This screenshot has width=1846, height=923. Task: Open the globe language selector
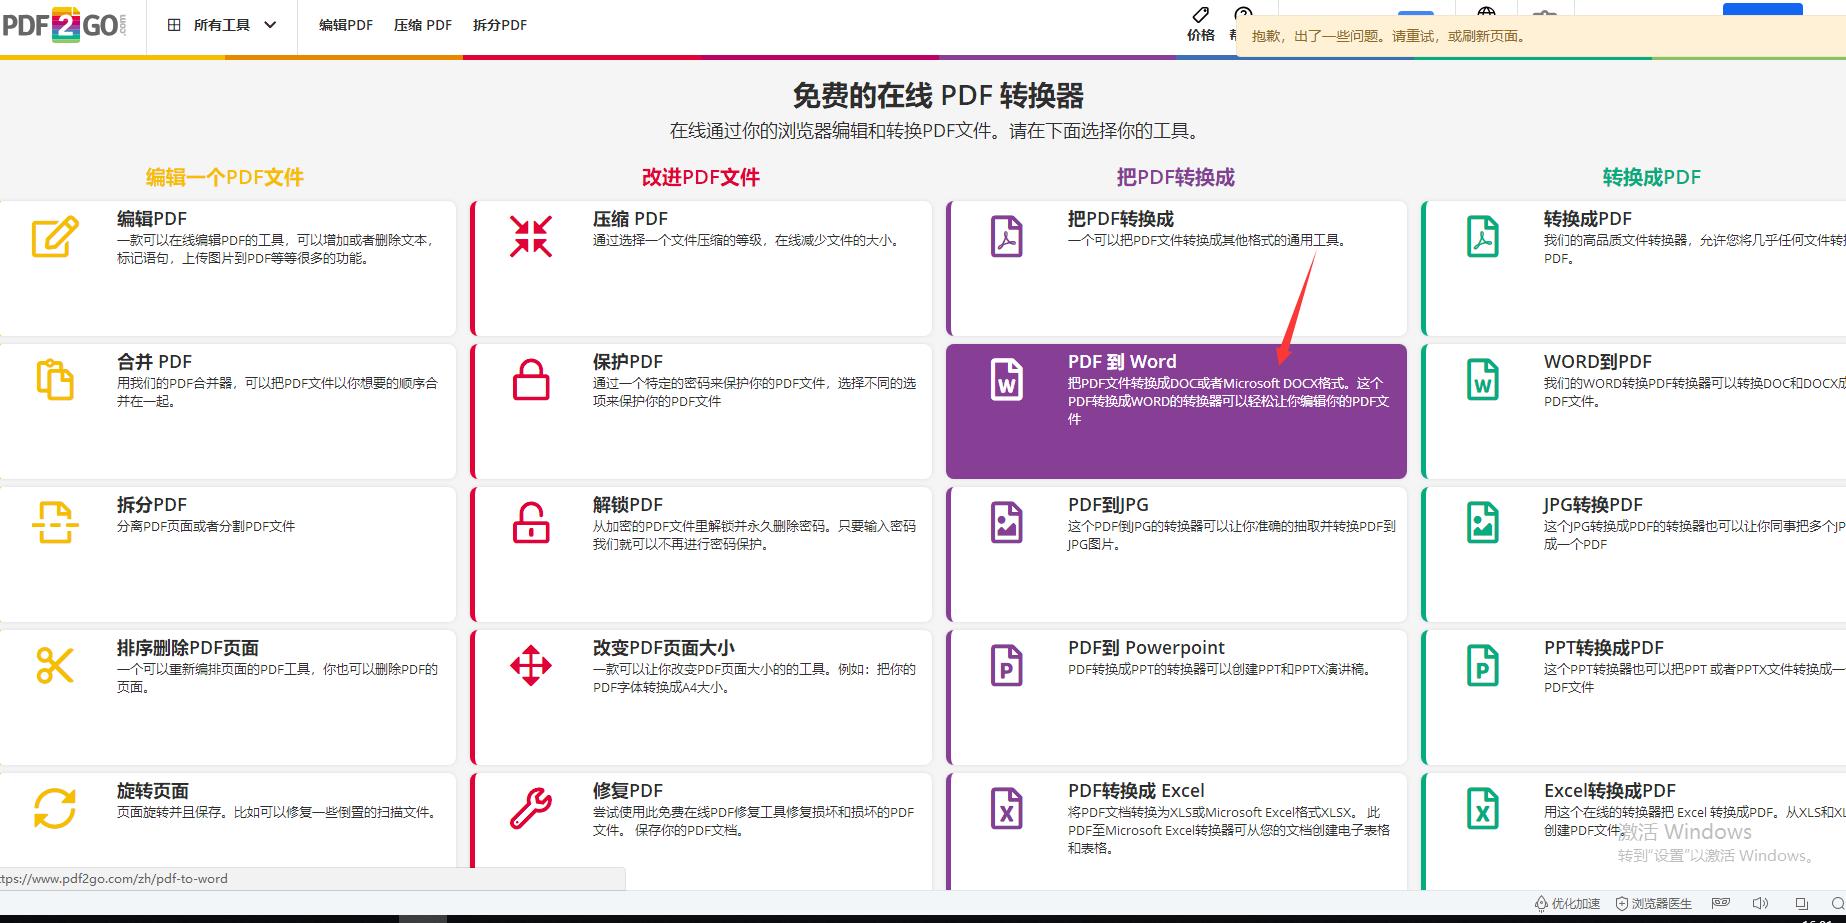pos(1487,12)
